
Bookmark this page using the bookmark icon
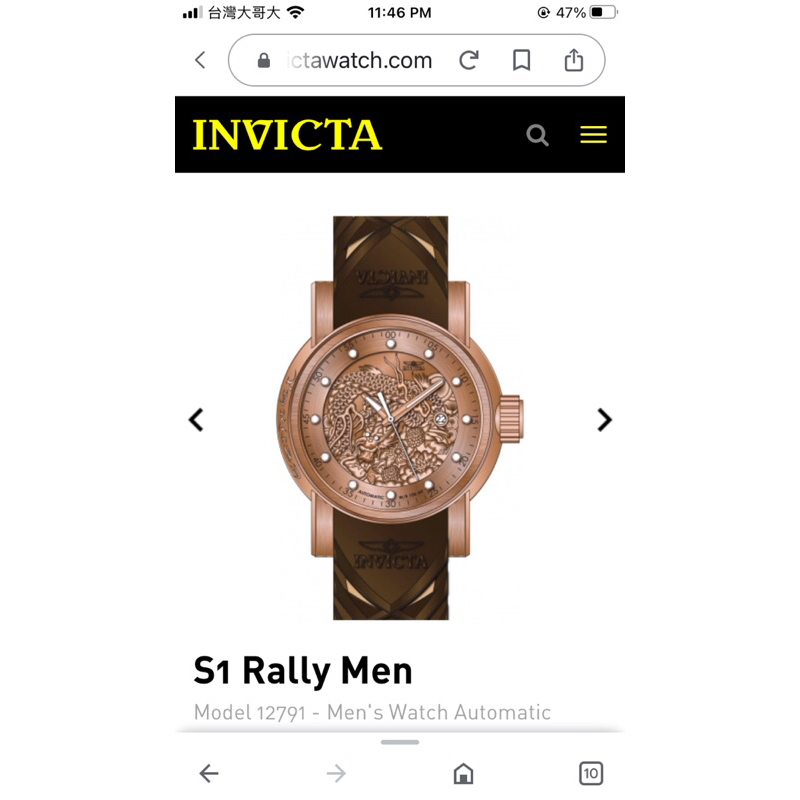tap(521, 60)
